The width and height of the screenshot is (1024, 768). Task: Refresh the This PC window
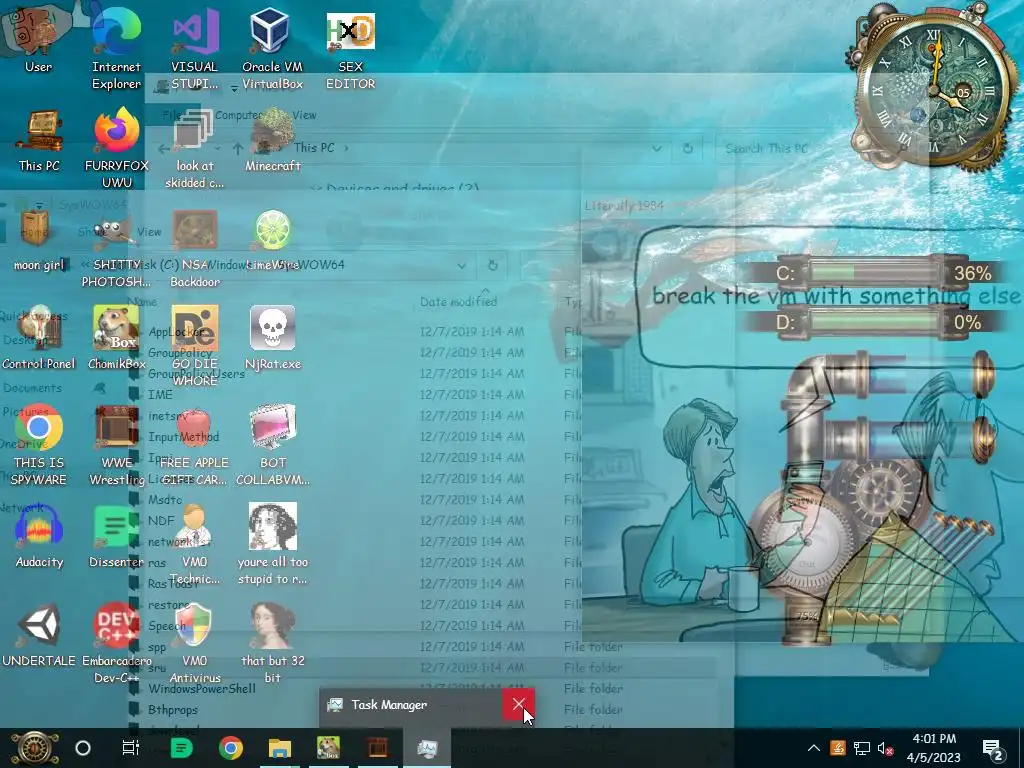[688, 148]
